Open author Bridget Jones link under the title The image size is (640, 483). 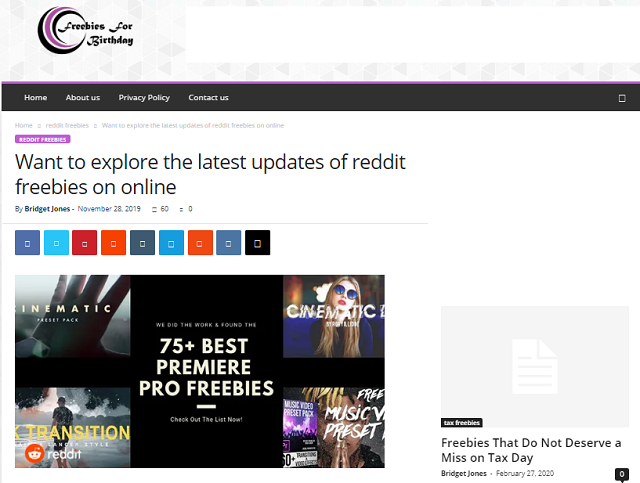(x=48, y=209)
